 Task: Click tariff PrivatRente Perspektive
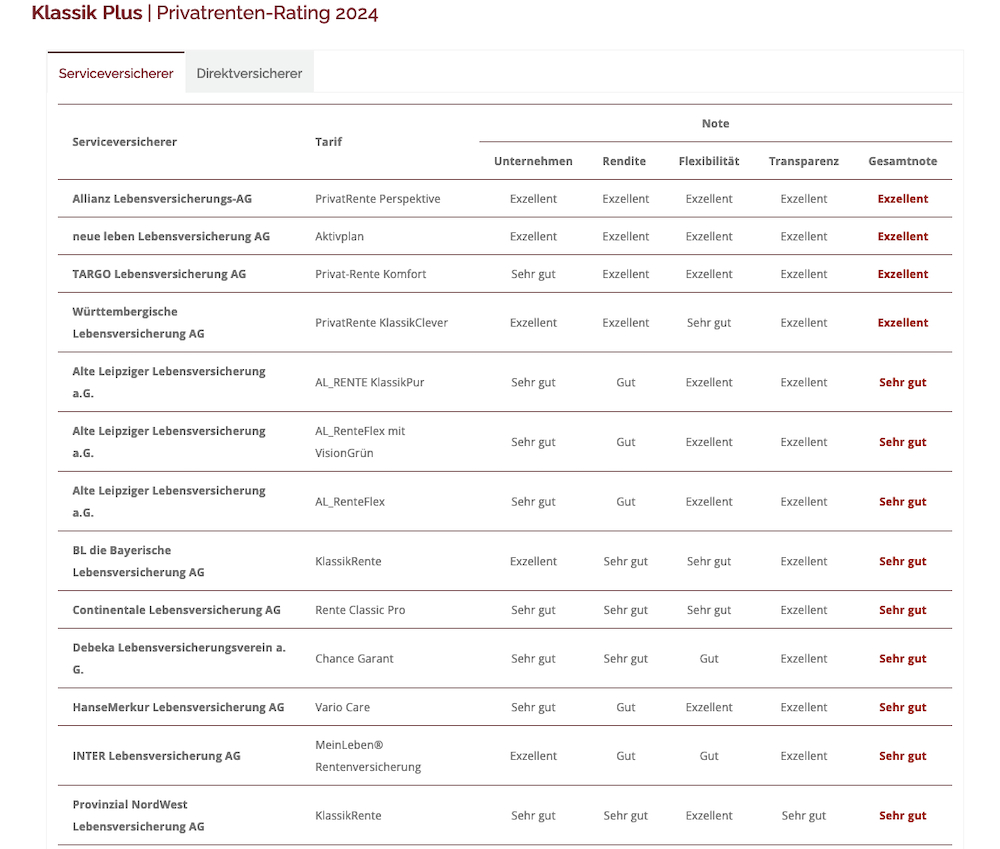coord(378,198)
